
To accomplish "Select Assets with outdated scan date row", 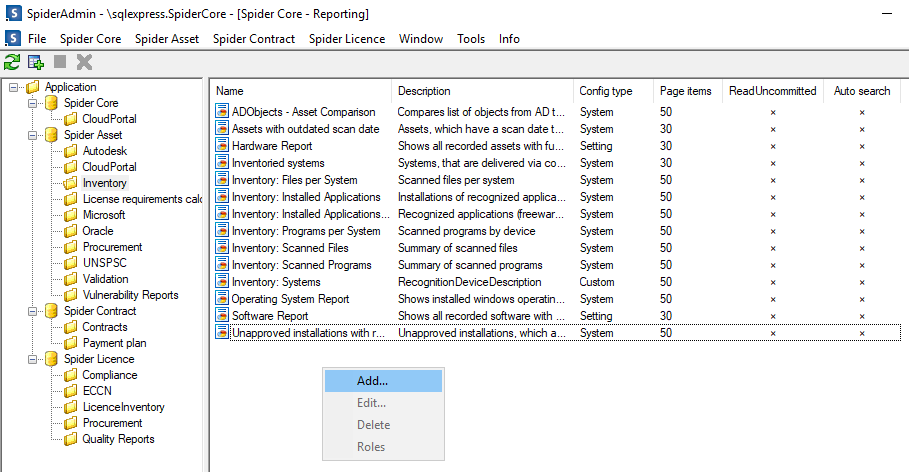I will coord(557,129).
